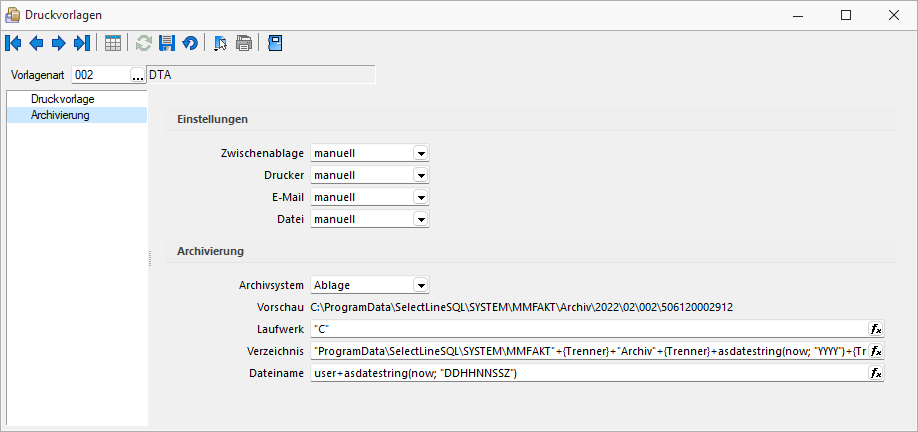Open the E-Mail dropdown

[420, 197]
